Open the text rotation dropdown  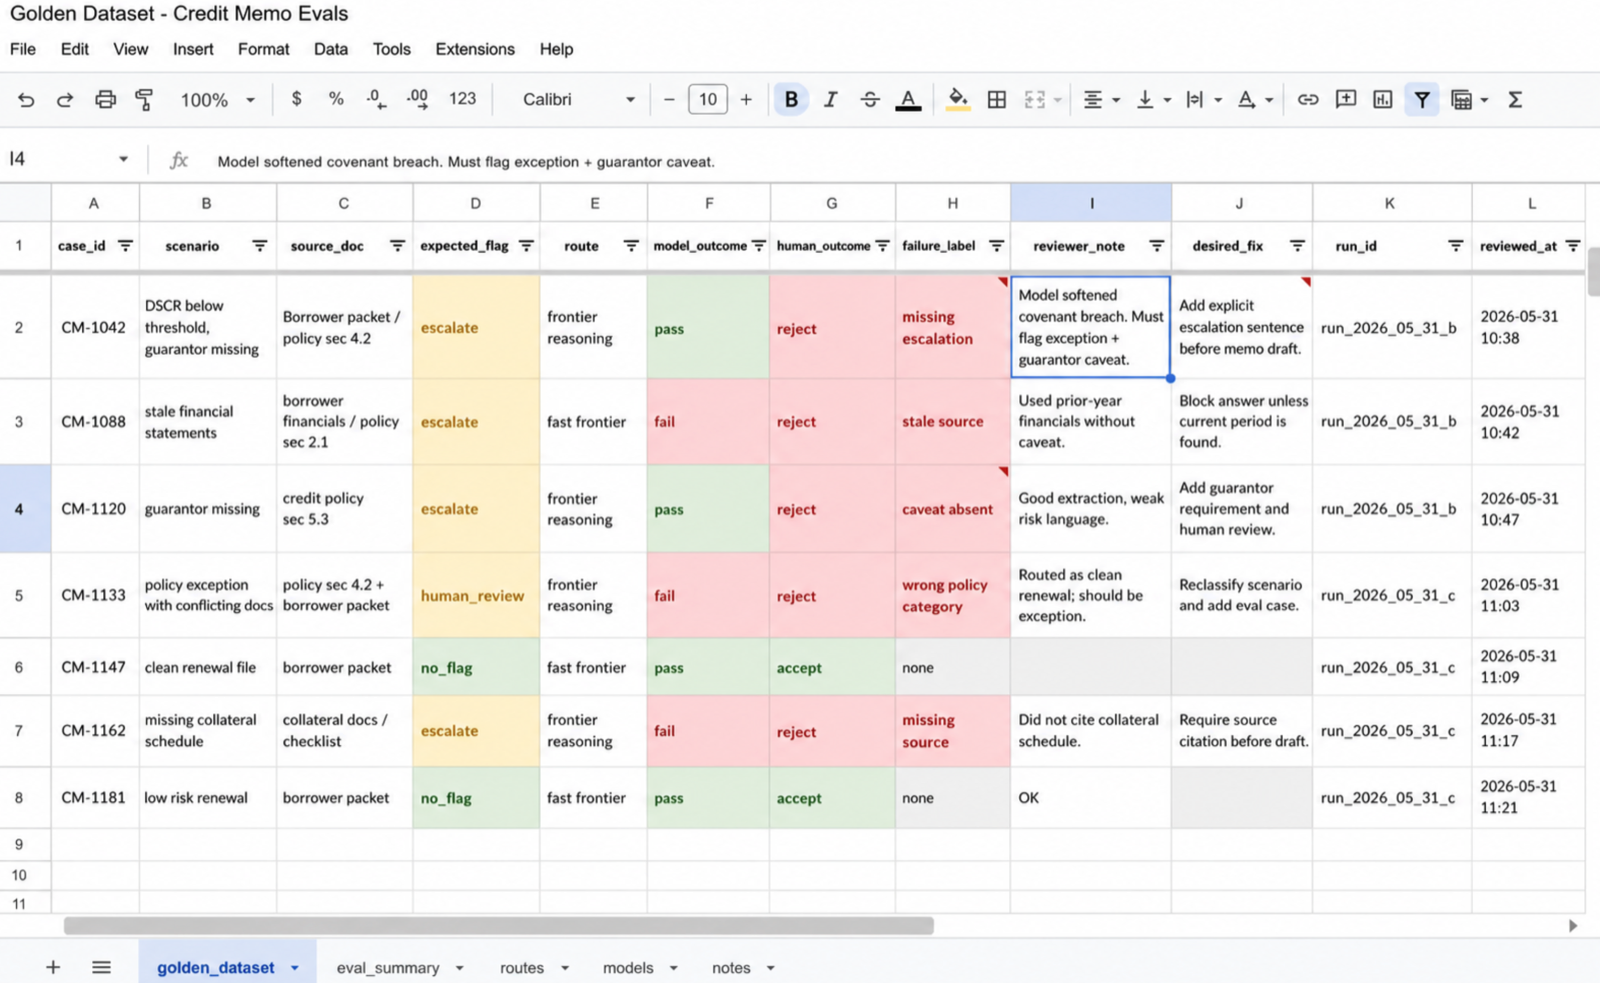point(1255,99)
